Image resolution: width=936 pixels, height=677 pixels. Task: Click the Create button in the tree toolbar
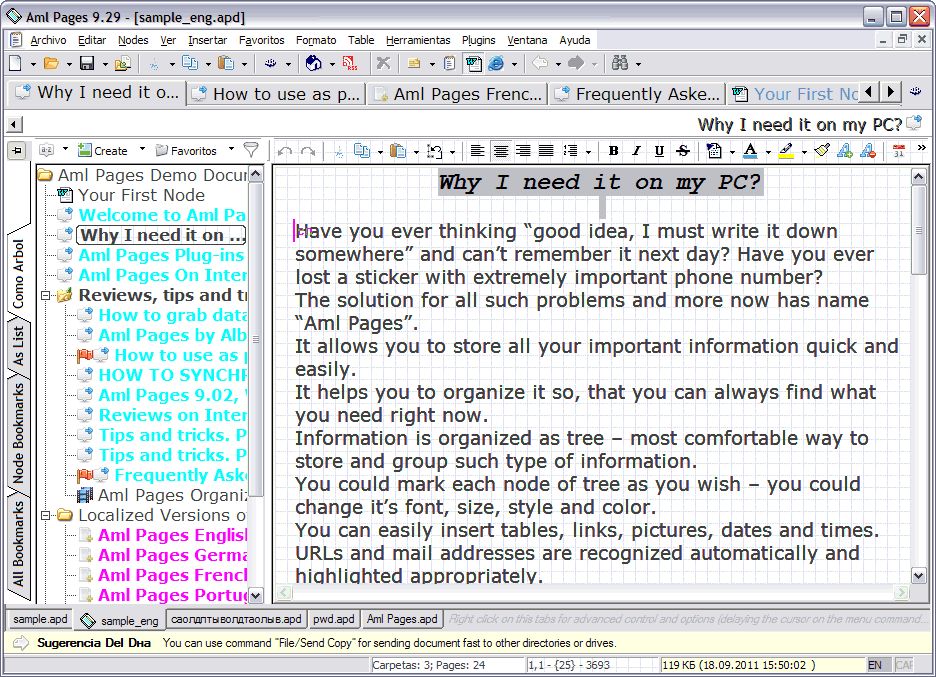pyautogui.click(x=103, y=150)
